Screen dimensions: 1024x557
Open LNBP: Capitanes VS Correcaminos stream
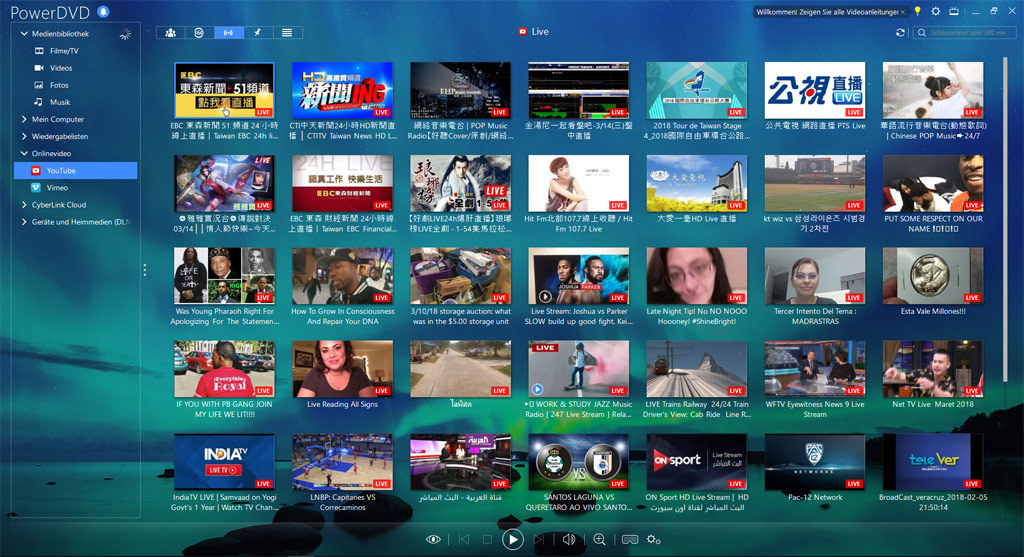pos(342,462)
